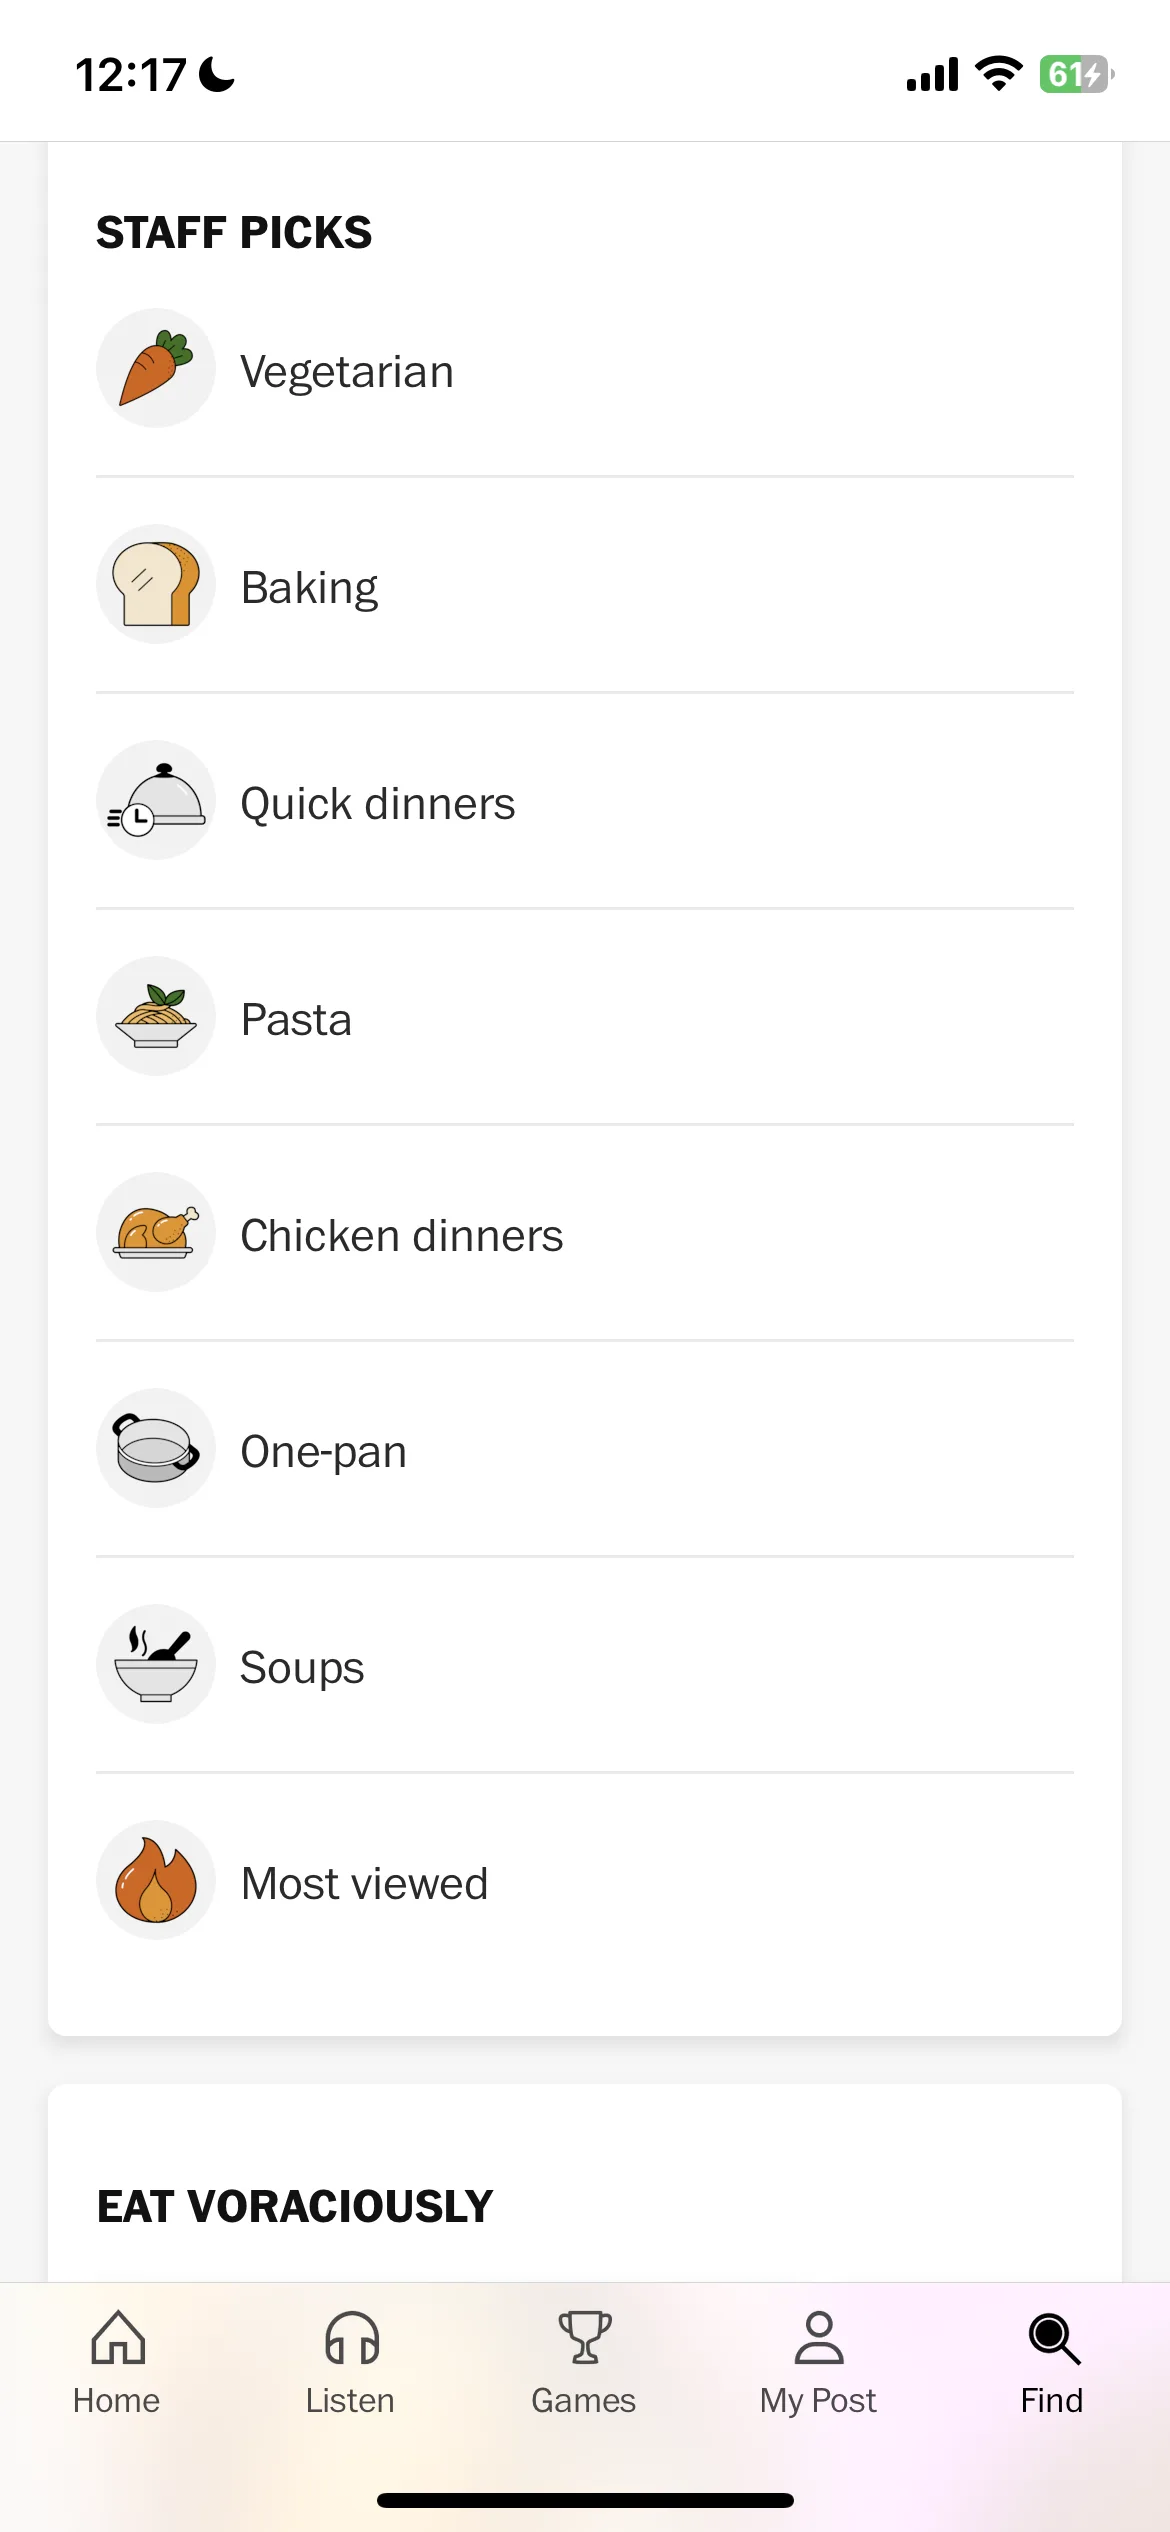Open Chicken dinners recipes
Image resolution: width=1170 pixels, height=2532 pixels.
585,1233
